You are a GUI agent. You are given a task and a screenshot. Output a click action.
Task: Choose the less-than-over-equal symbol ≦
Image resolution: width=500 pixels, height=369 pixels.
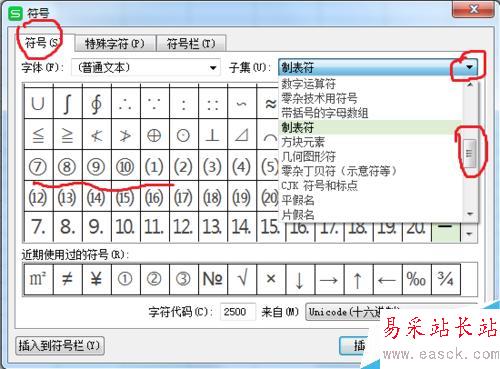tap(39, 135)
